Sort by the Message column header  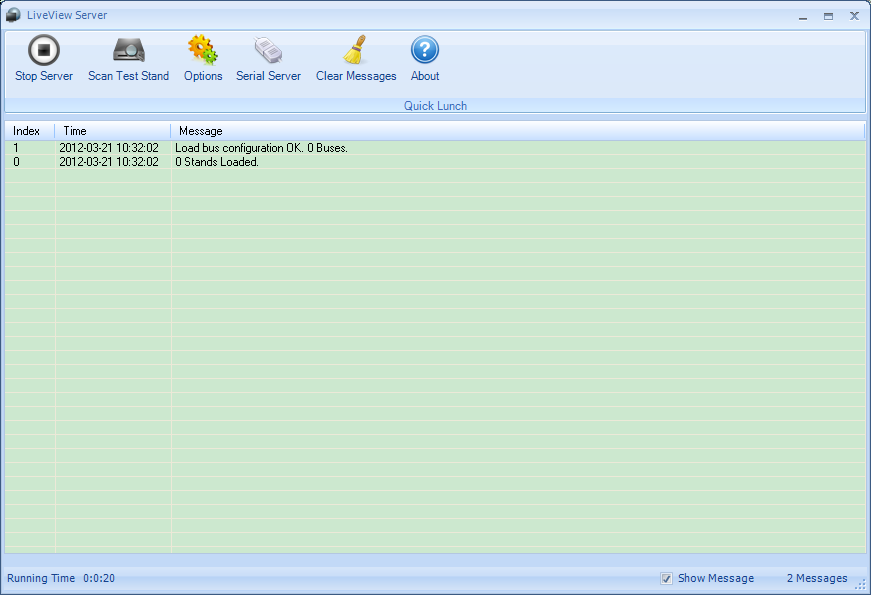point(518,131)
